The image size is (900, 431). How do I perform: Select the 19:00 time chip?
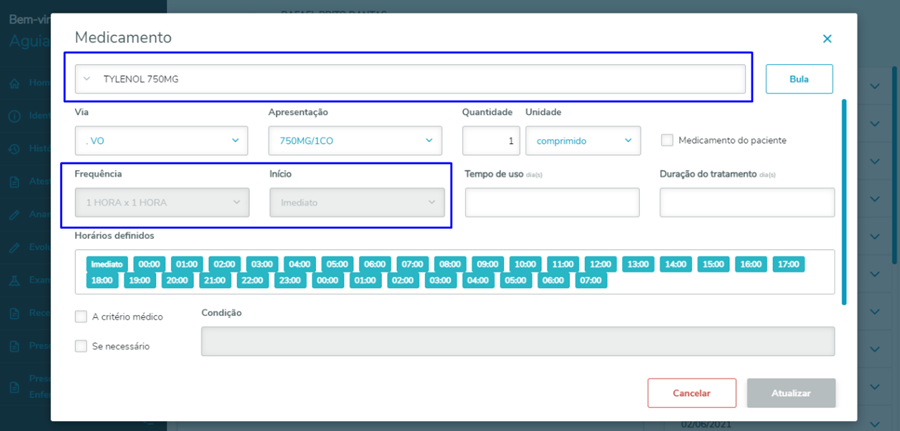(x=140, y=281)
